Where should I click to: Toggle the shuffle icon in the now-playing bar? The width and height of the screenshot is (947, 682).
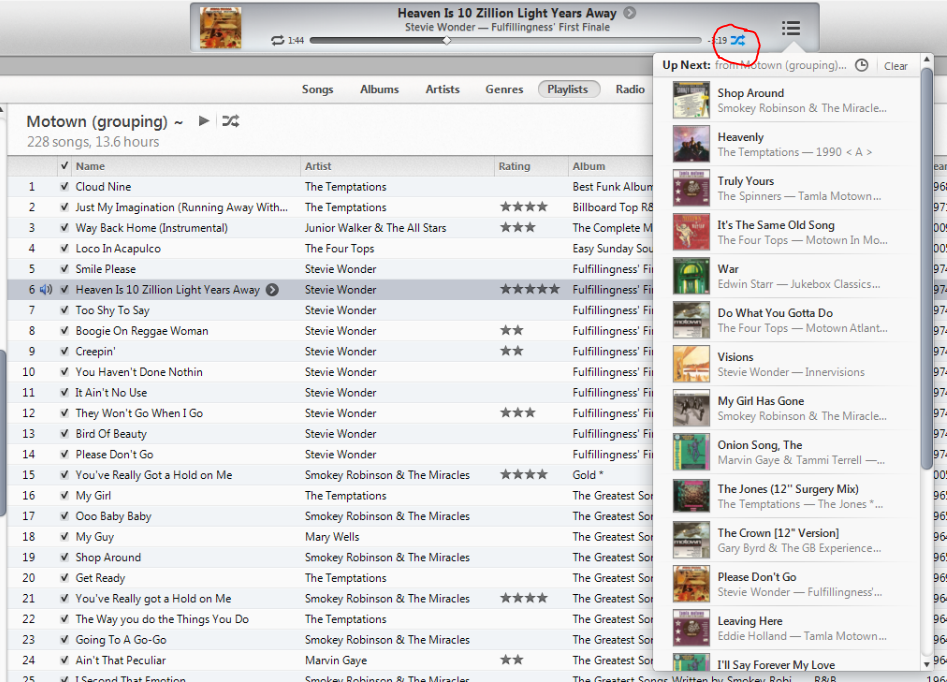[738, 40]
